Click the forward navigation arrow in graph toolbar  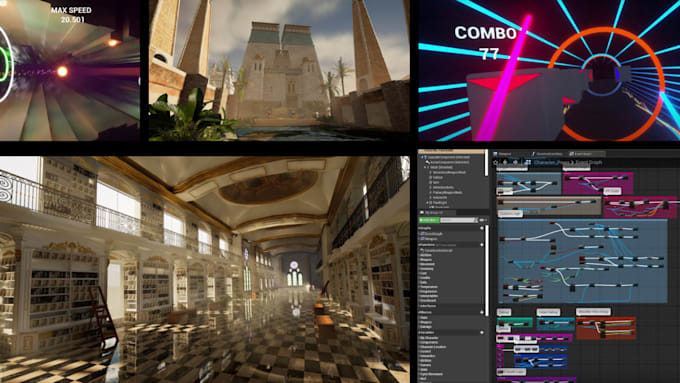pyautogui.click(x=515, y=162)
